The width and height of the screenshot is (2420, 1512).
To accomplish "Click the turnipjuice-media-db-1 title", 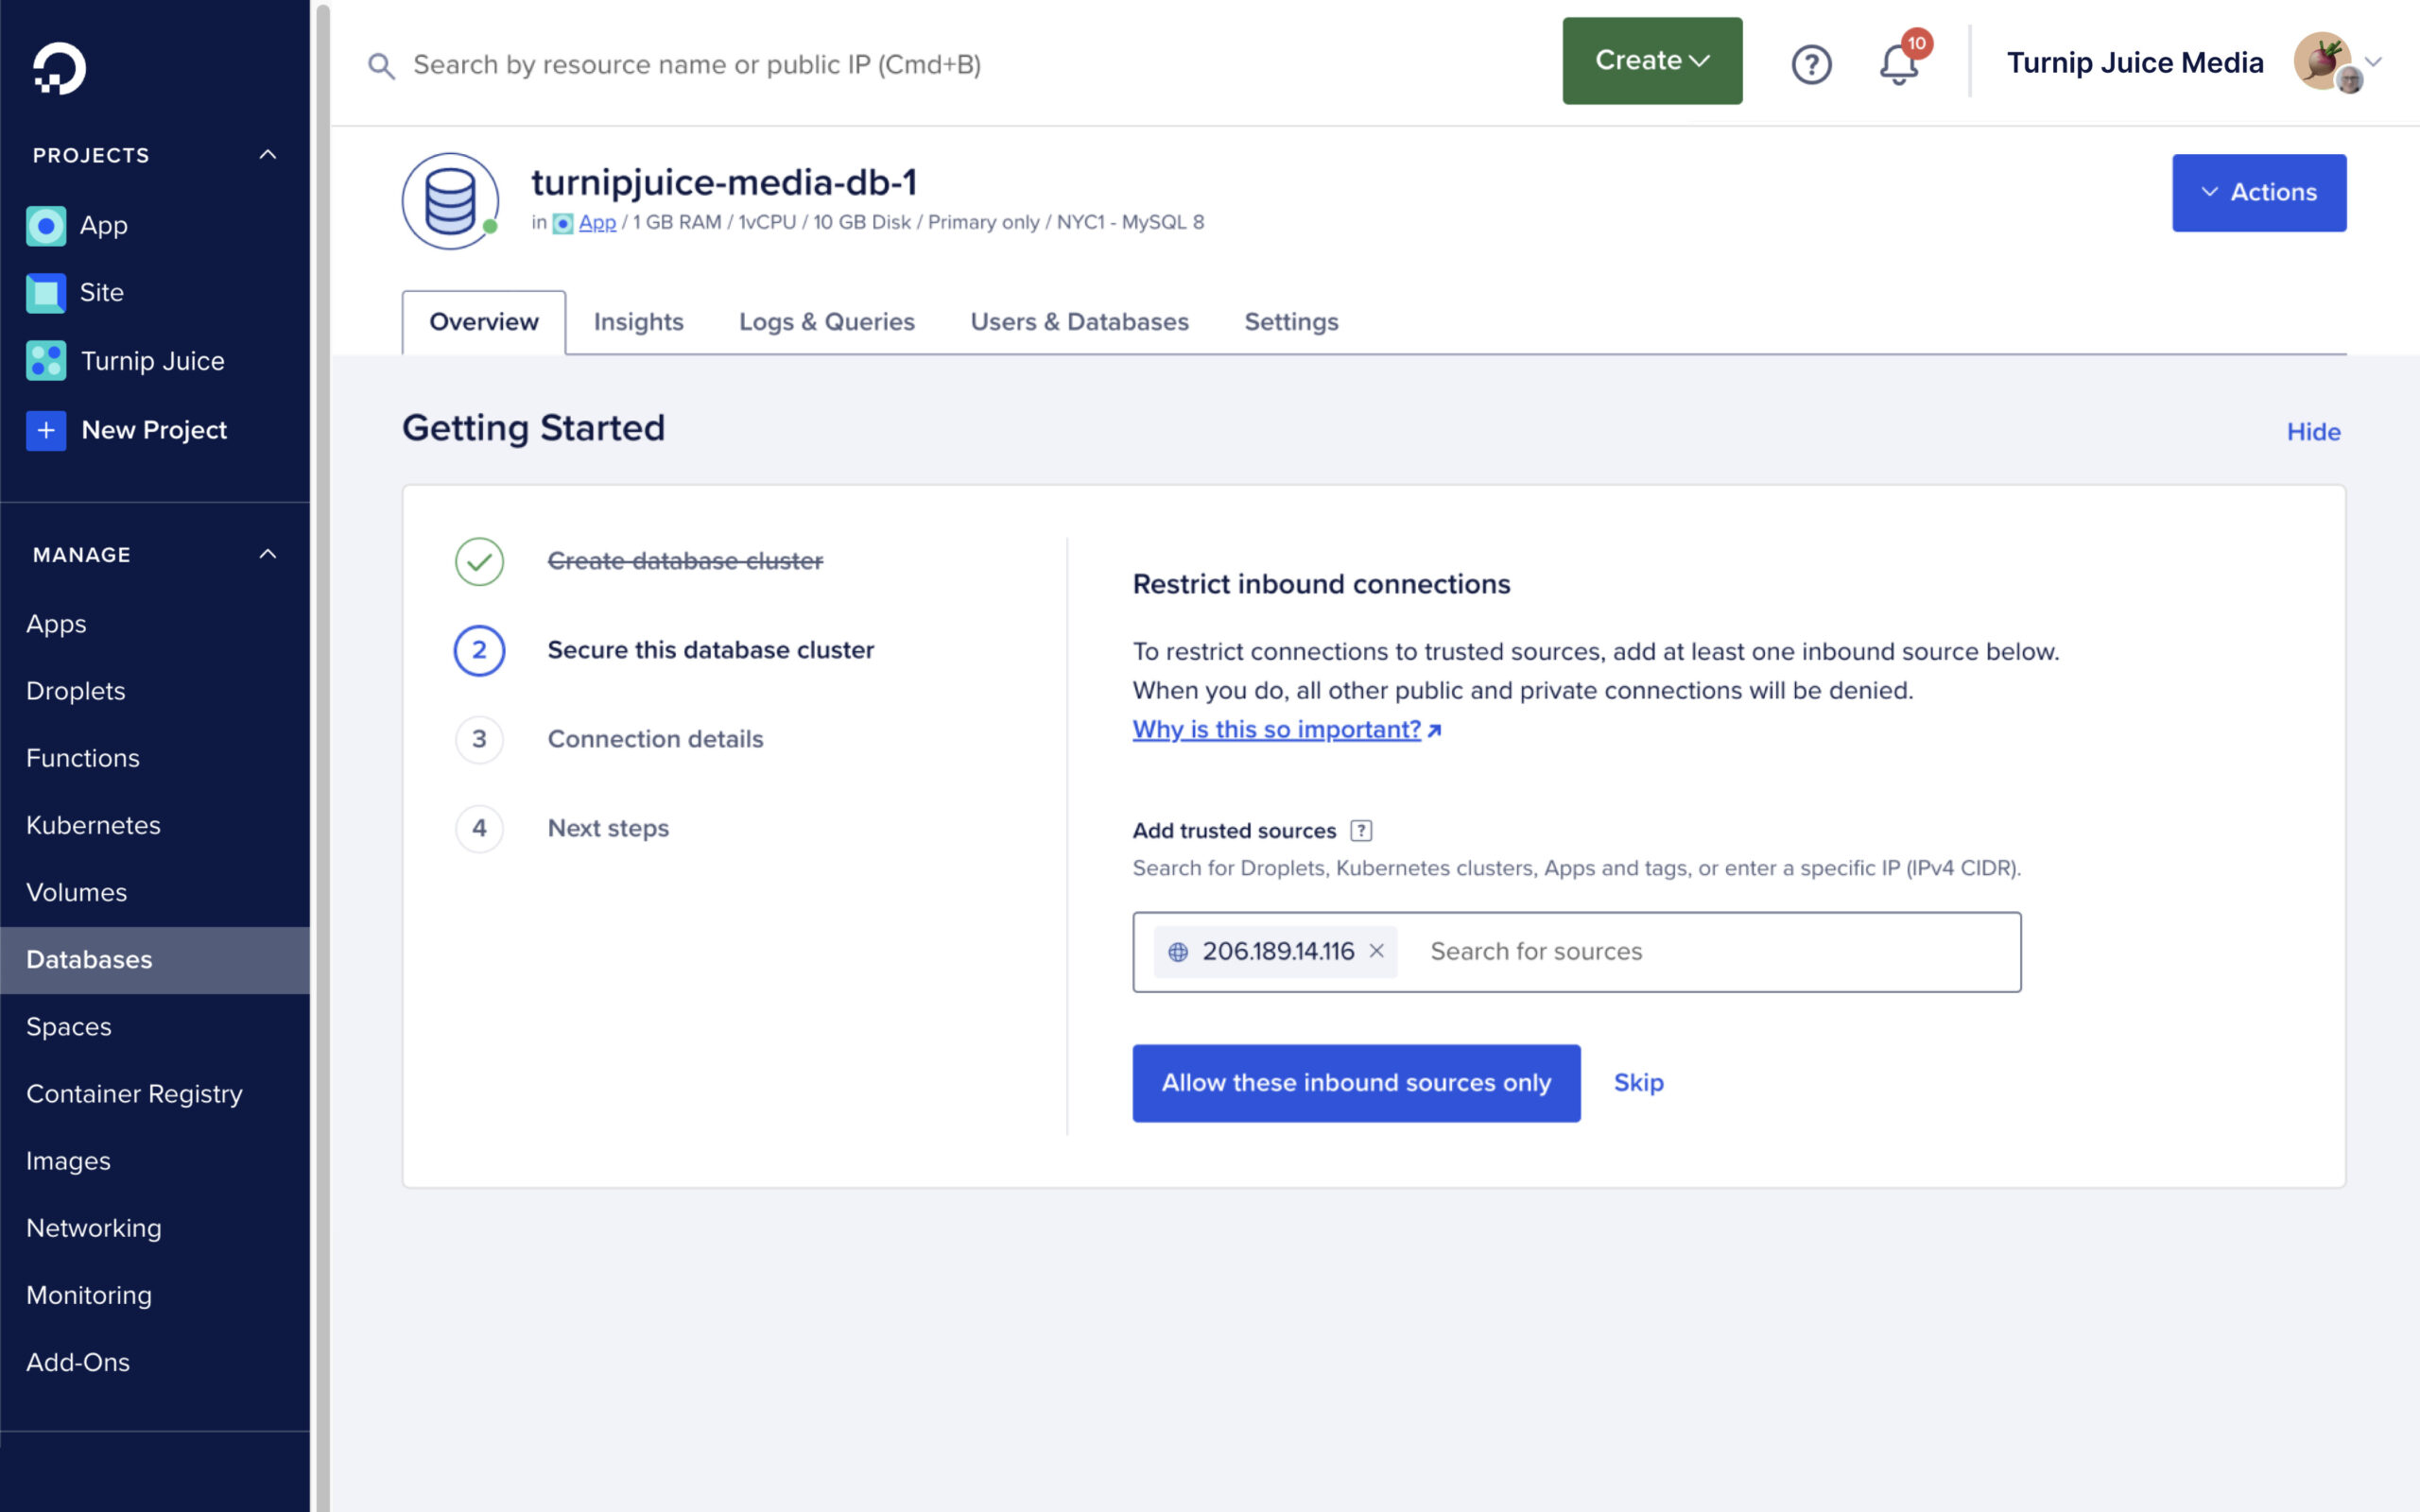I will click(723, 183).
